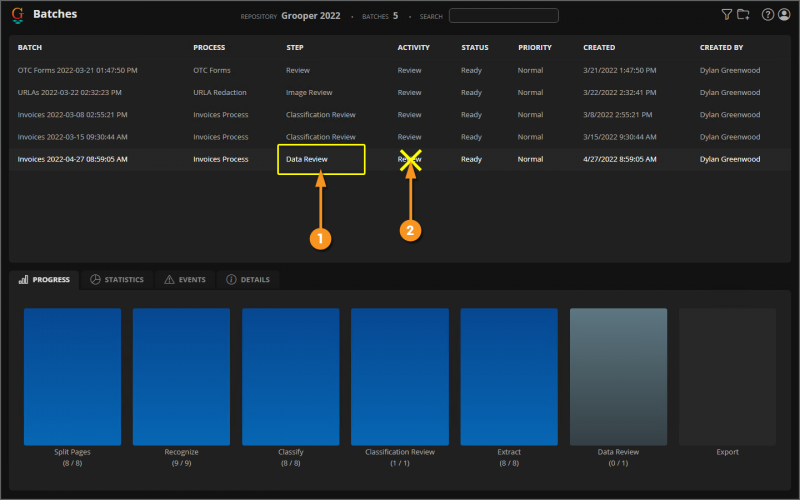800x500 pixels.
Task: Select the Invoices 2022-03-08 batch row
Action: click(x=399, y=115)
